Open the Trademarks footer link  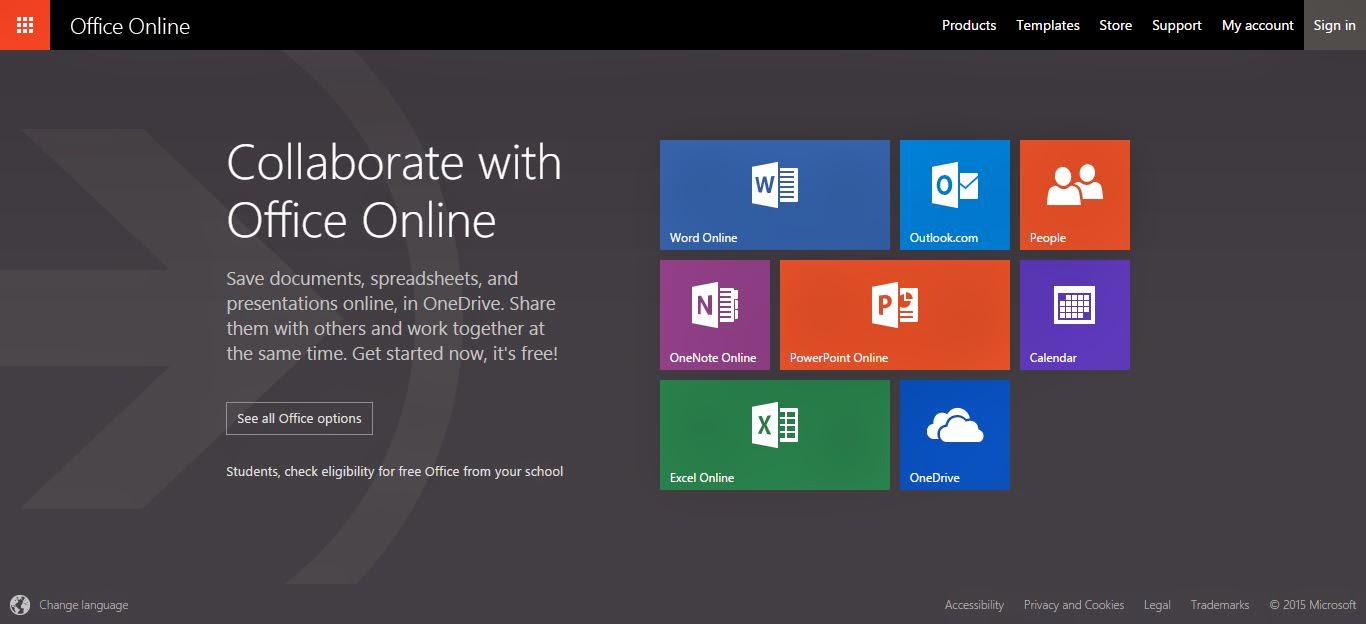tap(1220, 605)
